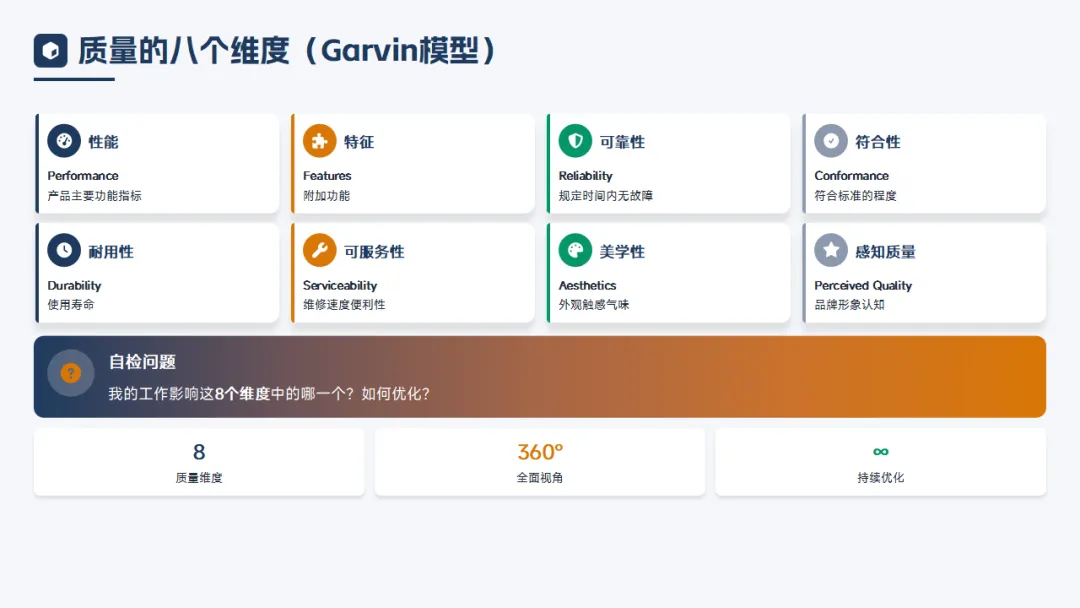Click the 品牌形象认知 description
1080x608 pixels.
click(x=849, y=304)
